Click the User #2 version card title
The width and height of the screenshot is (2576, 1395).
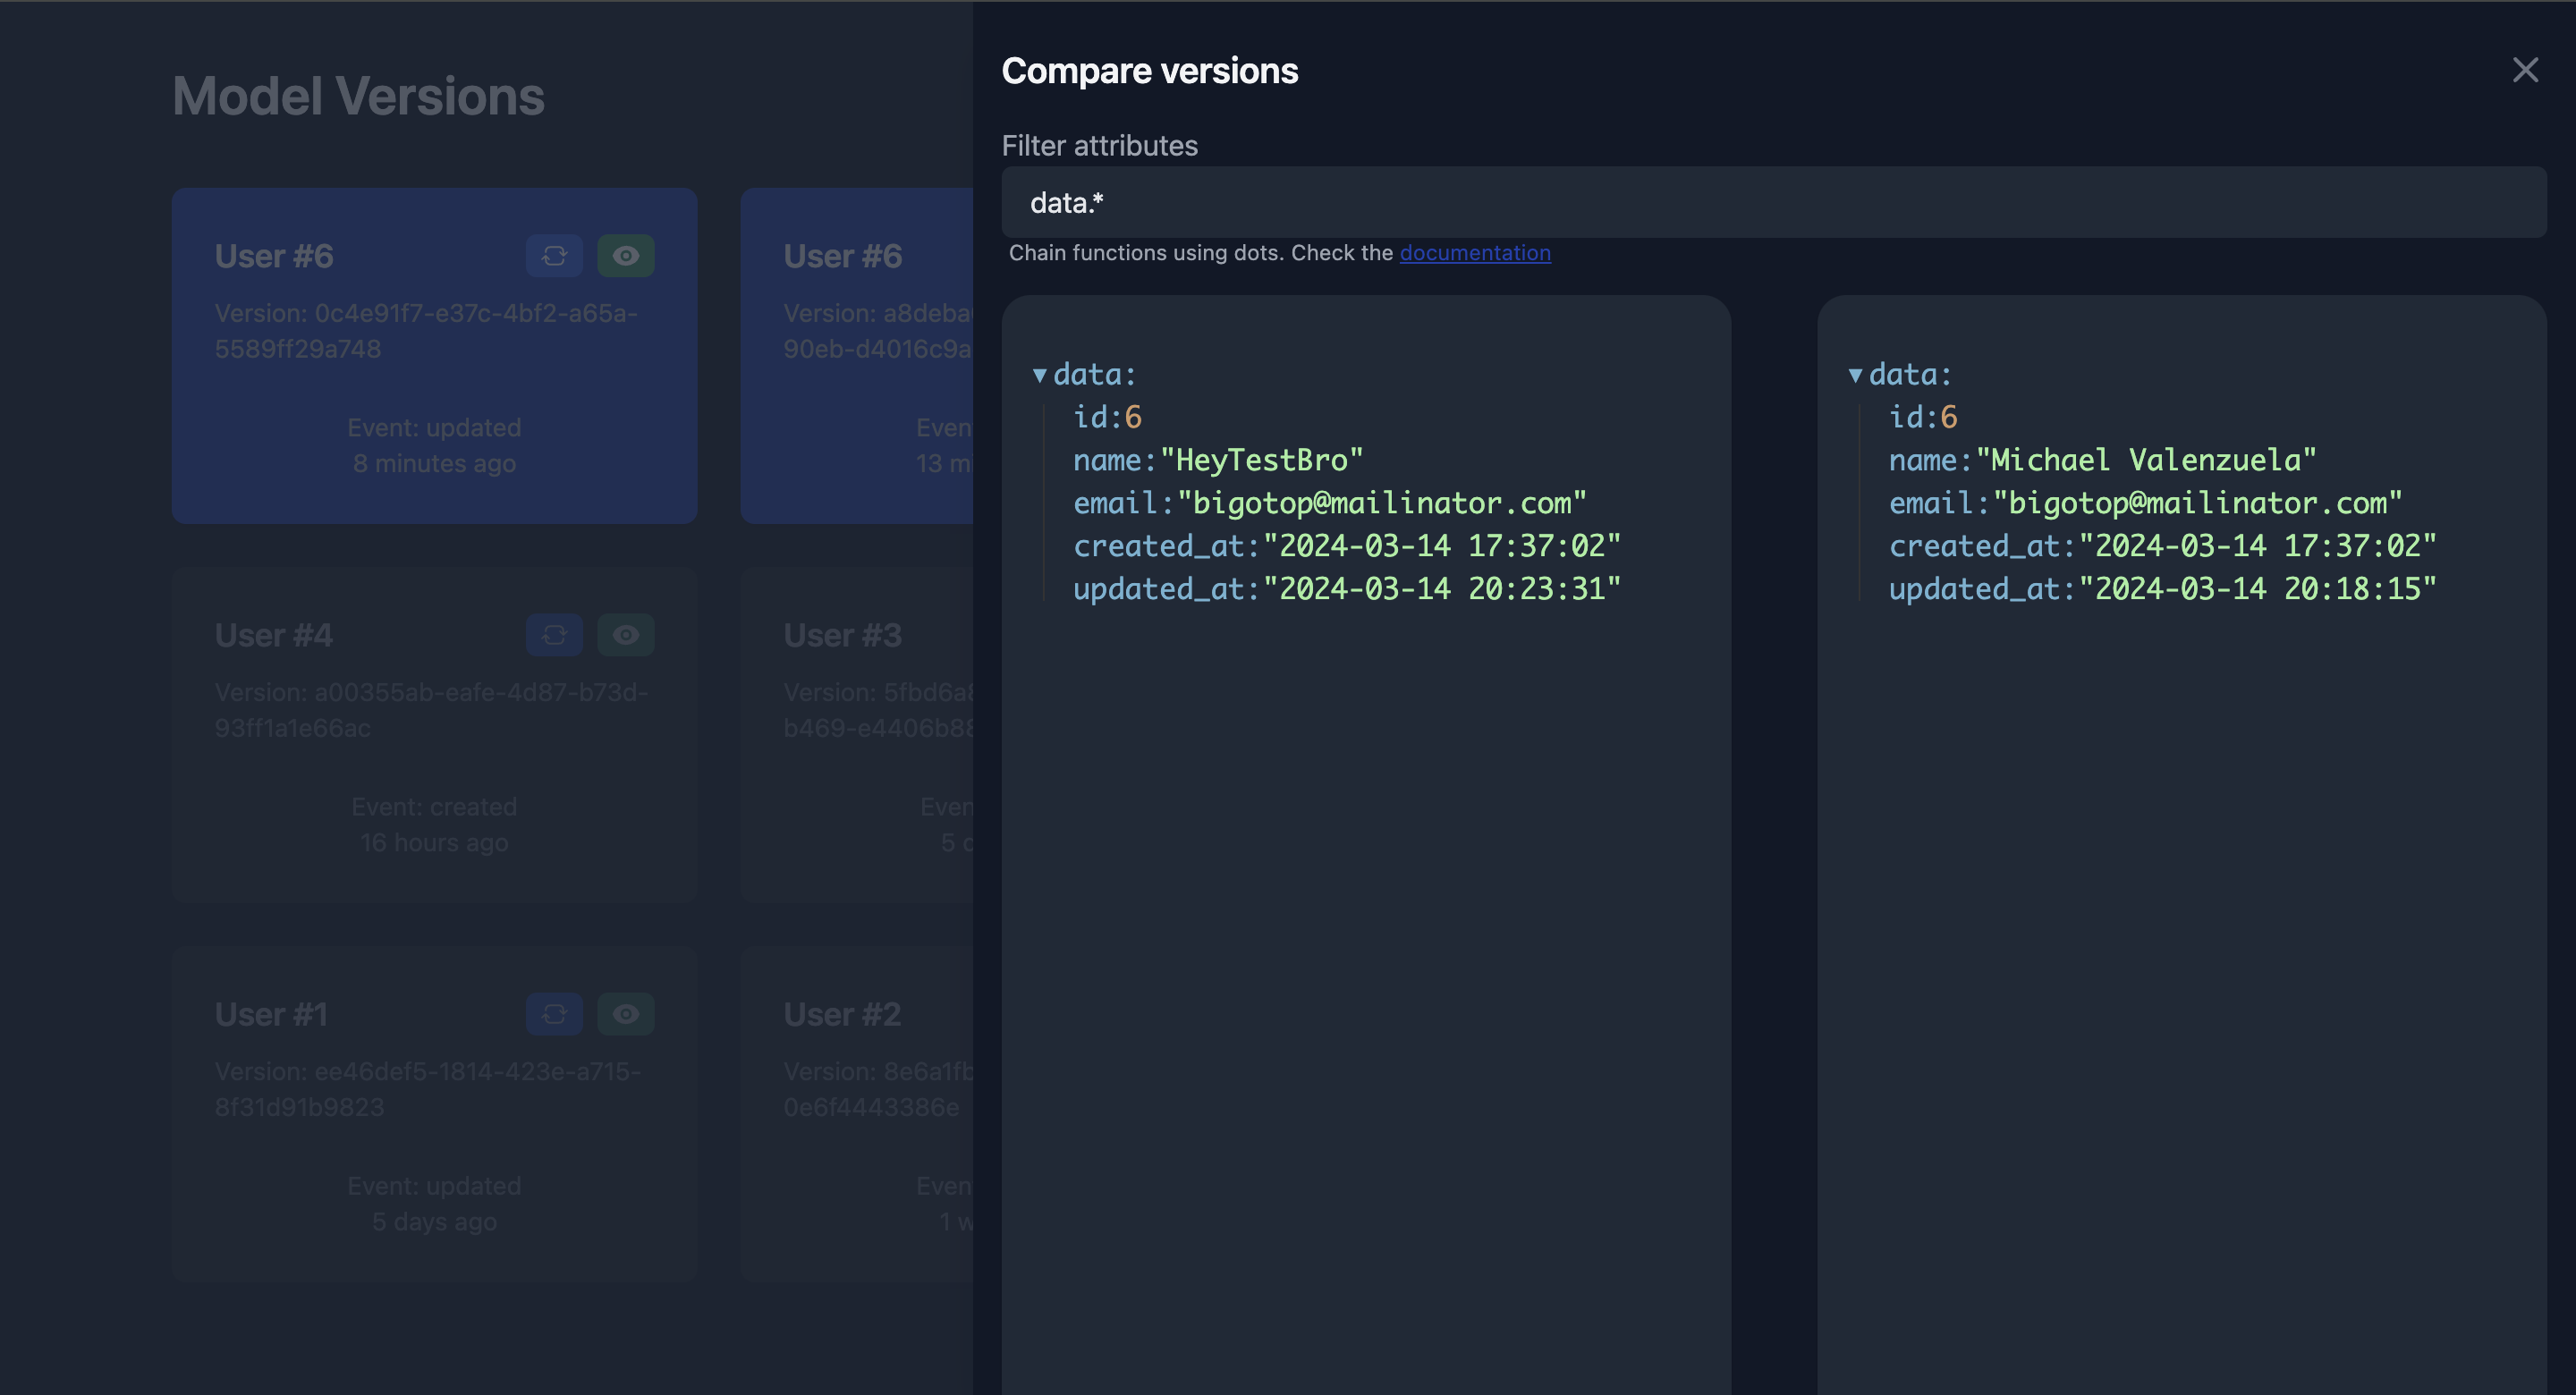(842, 1014)
